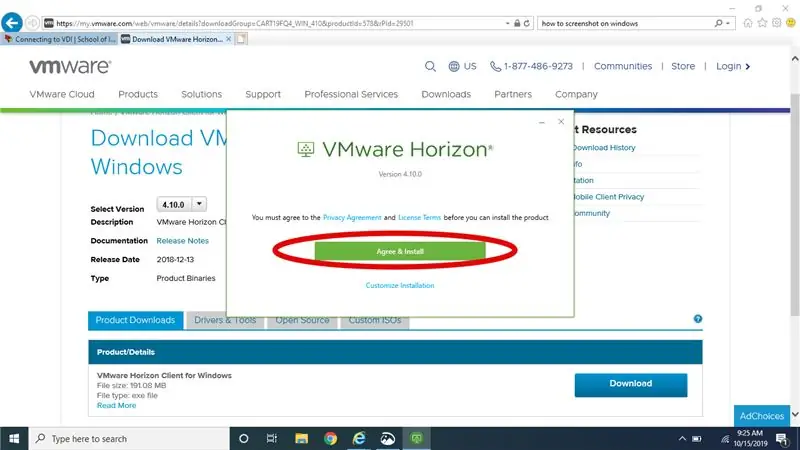Image resolution: width=800 pixels, height=450 pixels.
Task: Open the Downloads menu
Action: (x=446, y=94)
